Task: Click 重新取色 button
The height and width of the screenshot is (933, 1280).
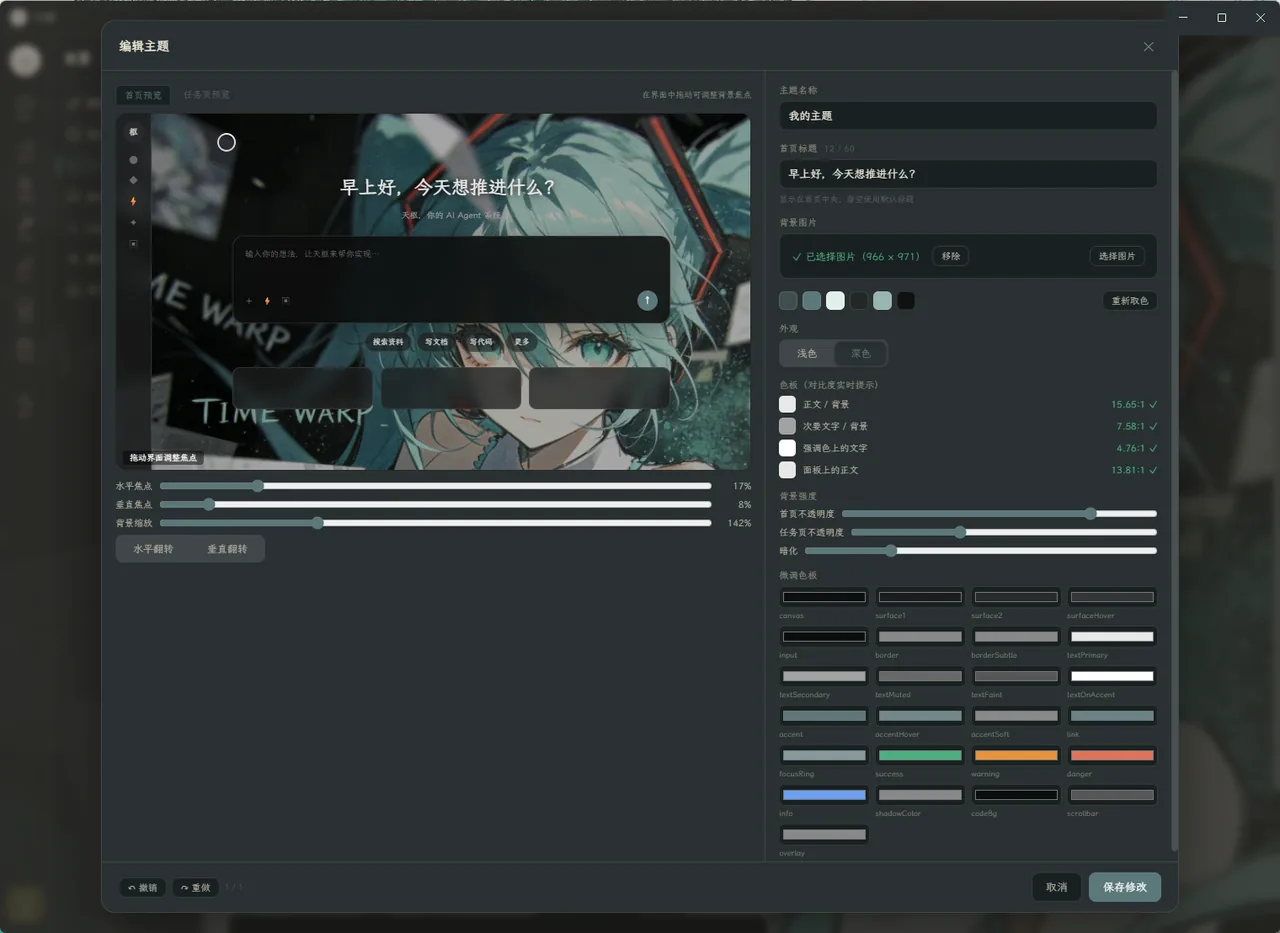Action: tap(1130, 300)
